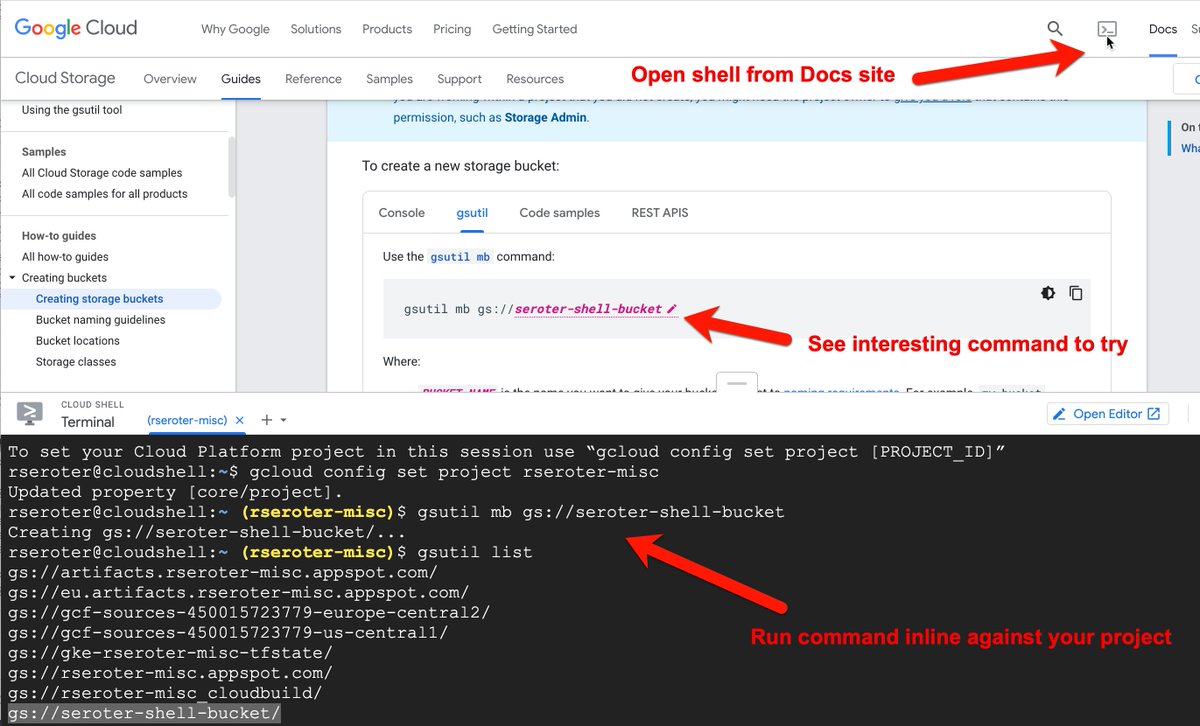Click the Google Cloud logo
This screenshot has width=1200, height=726.
[x=76, y=28]
